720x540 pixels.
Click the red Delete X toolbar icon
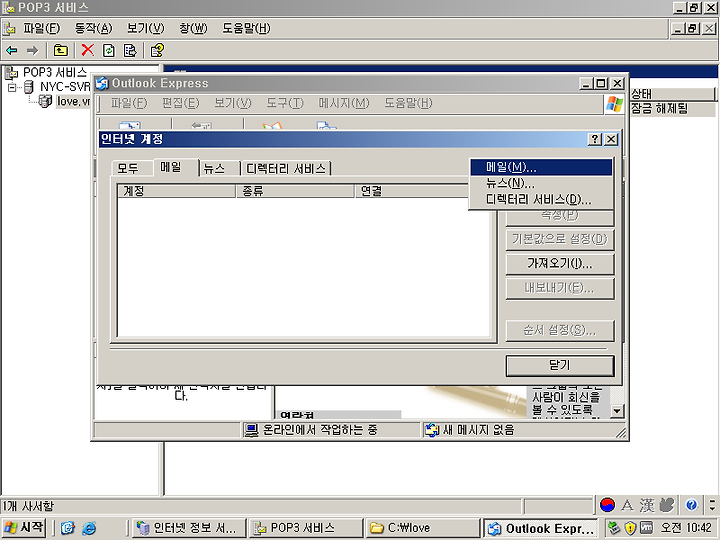coord(87,50)
